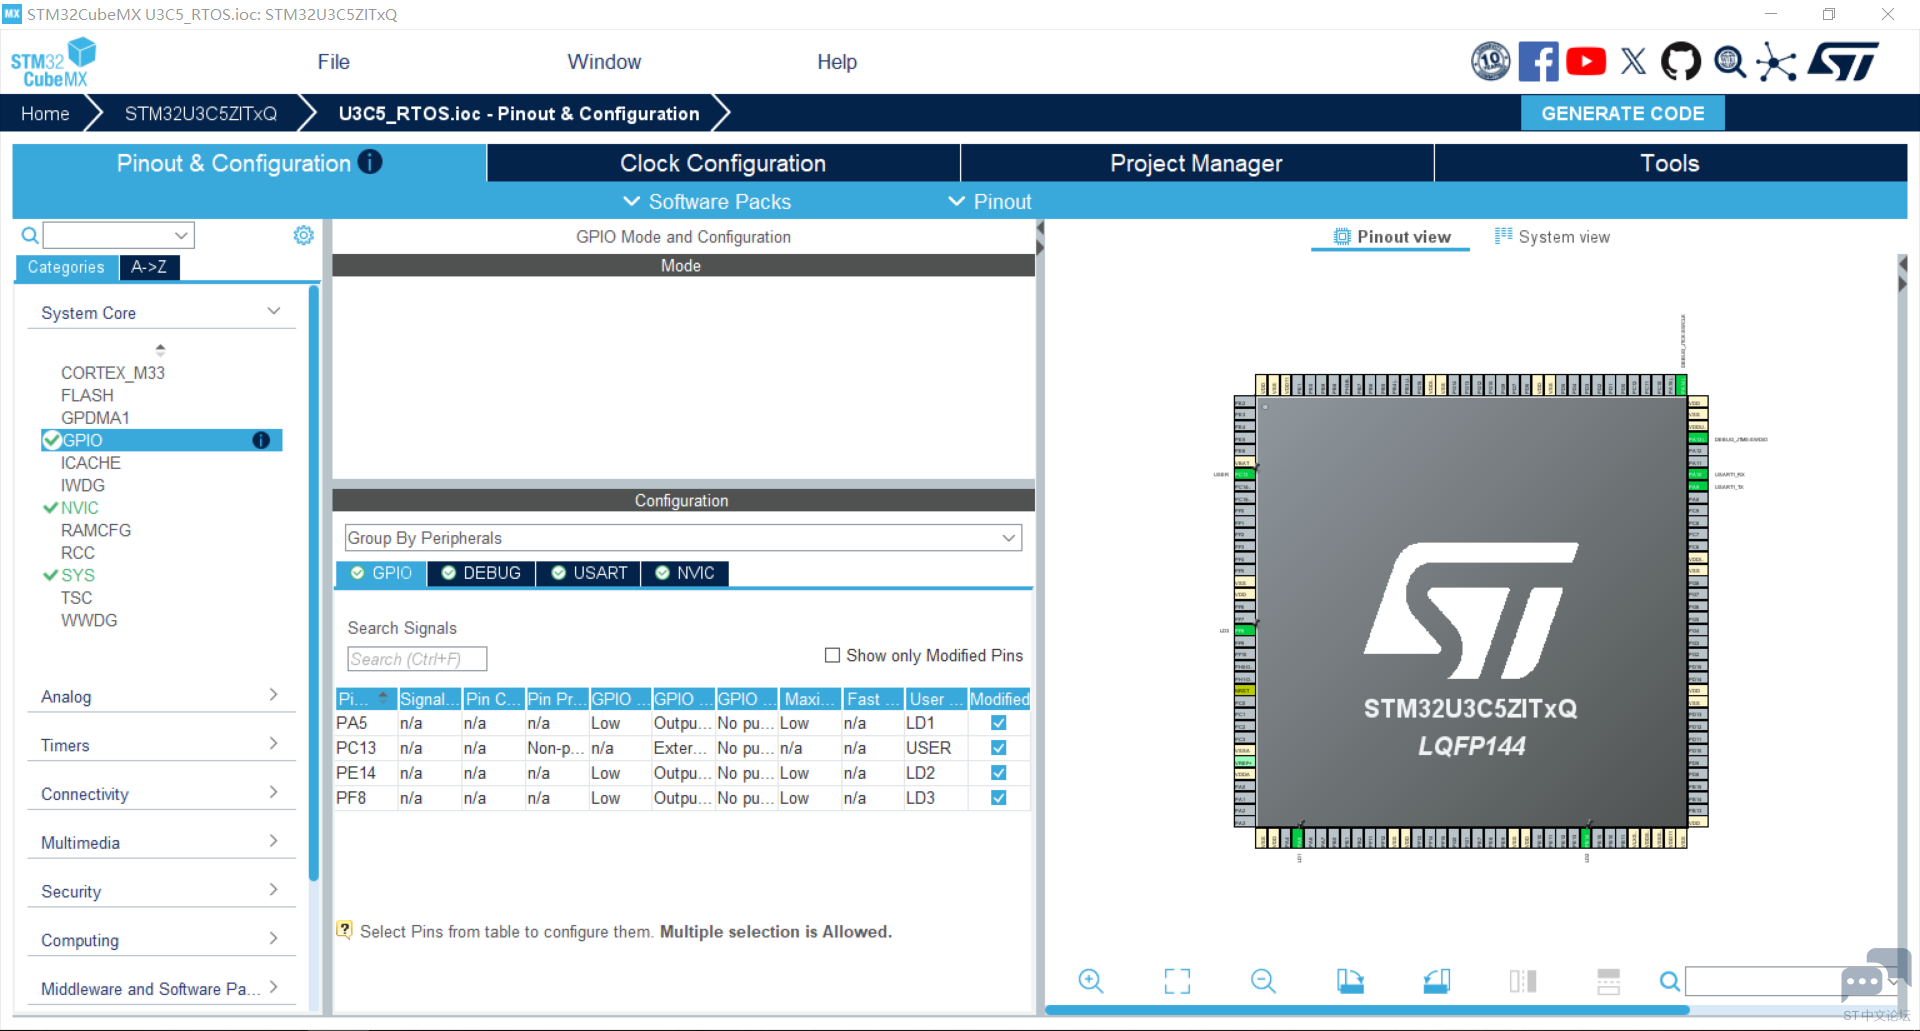This screenshot has height=1031, width=1920.
Task: Switch to the Clock Configuration tab
Action: click(723, 163)
